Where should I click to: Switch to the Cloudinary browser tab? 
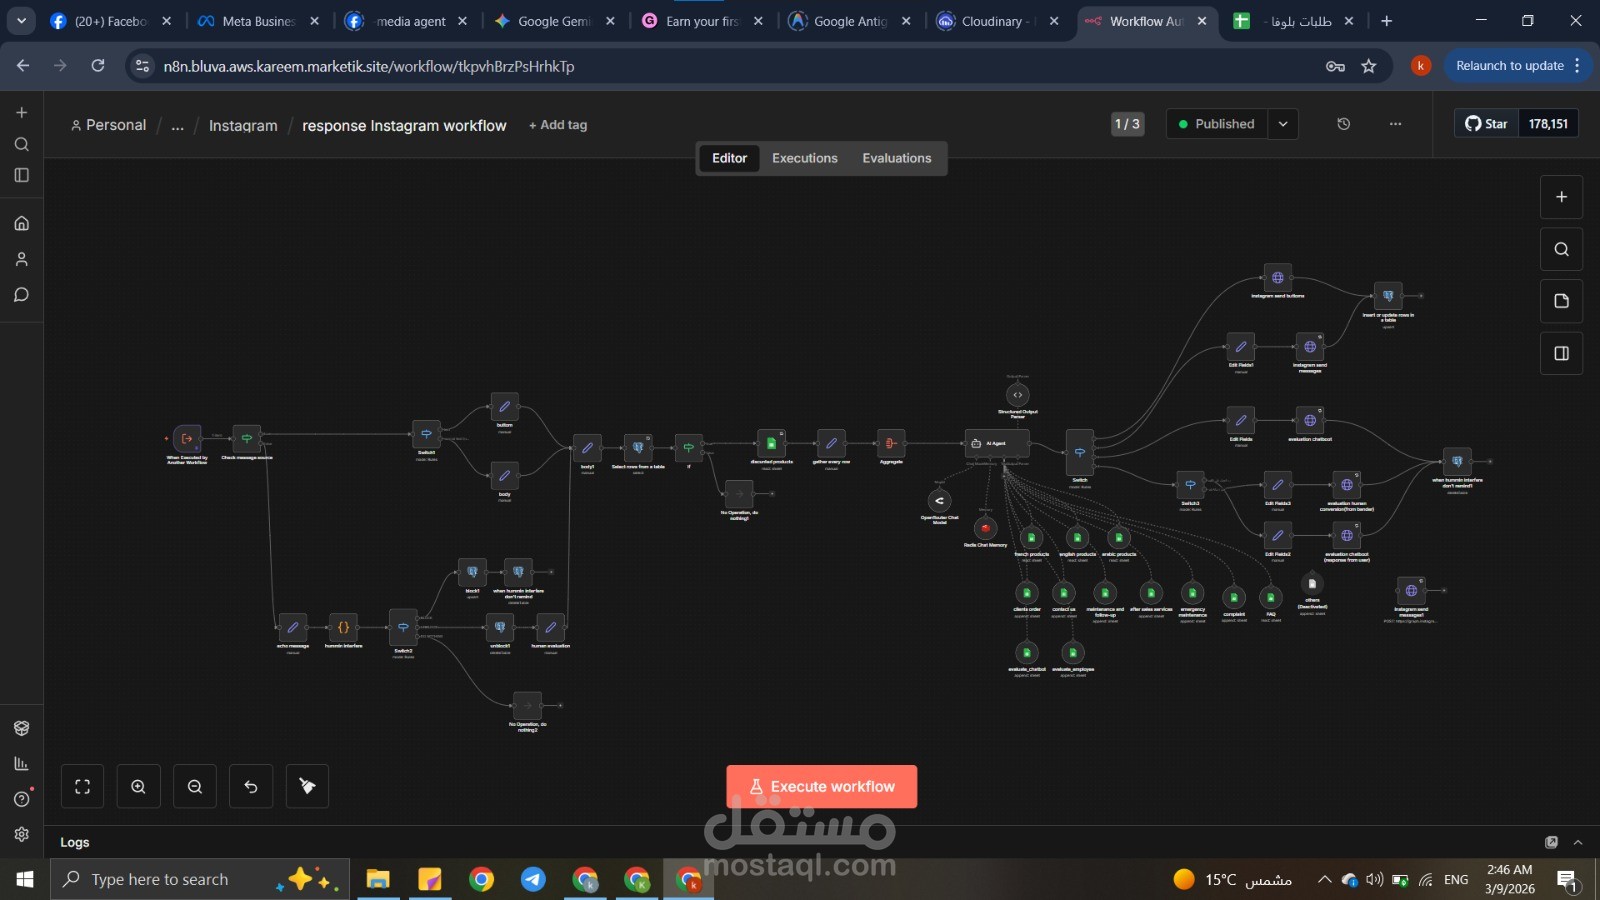(x=997, y=21)
